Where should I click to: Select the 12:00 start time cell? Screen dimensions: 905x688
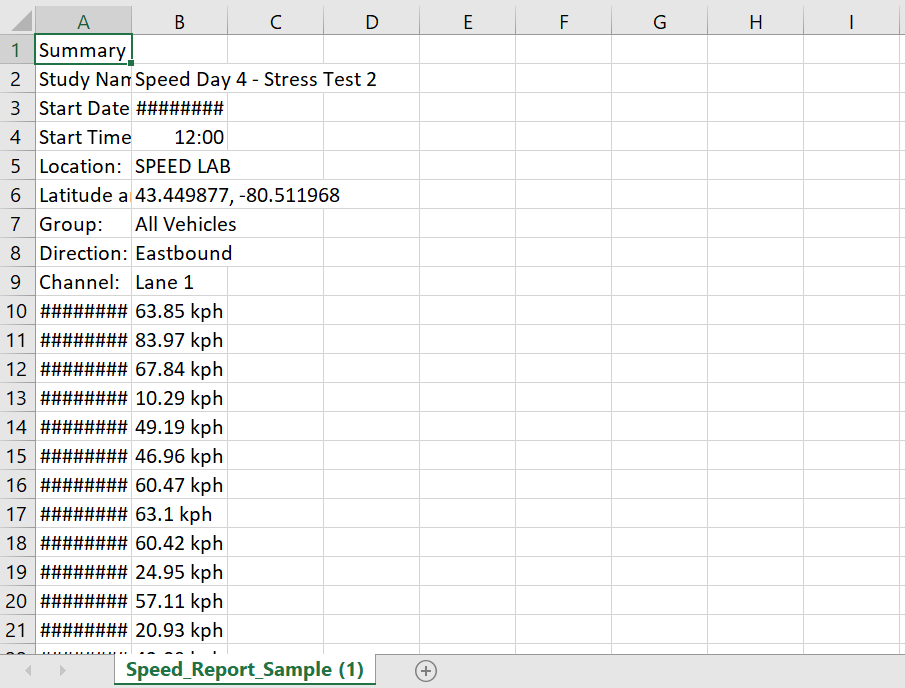[178, 137]
